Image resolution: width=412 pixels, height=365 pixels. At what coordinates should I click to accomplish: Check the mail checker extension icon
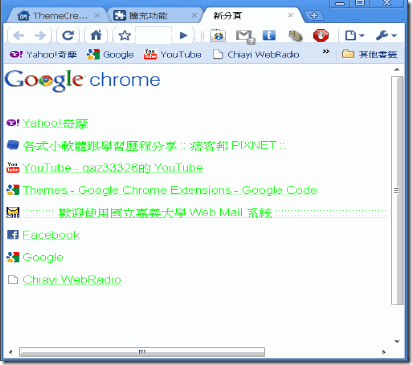coord(245,36)
